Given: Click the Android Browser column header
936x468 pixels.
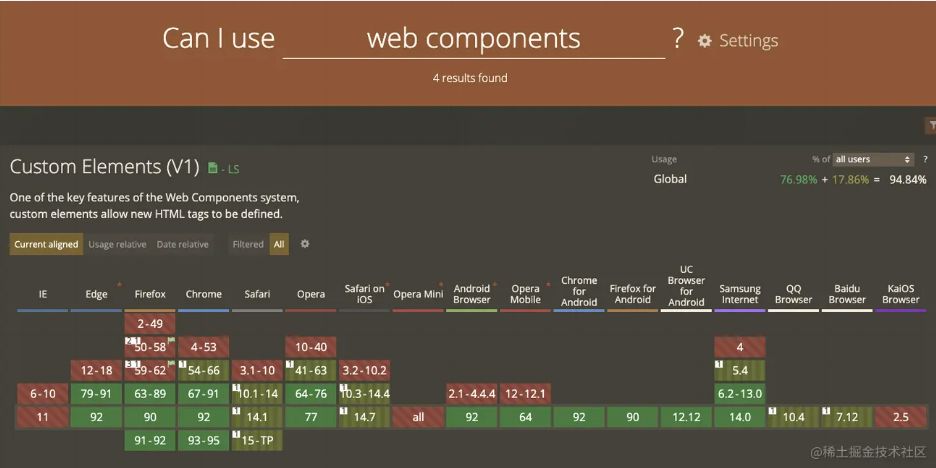Looking at the screenshot, I should coord(472,294).
